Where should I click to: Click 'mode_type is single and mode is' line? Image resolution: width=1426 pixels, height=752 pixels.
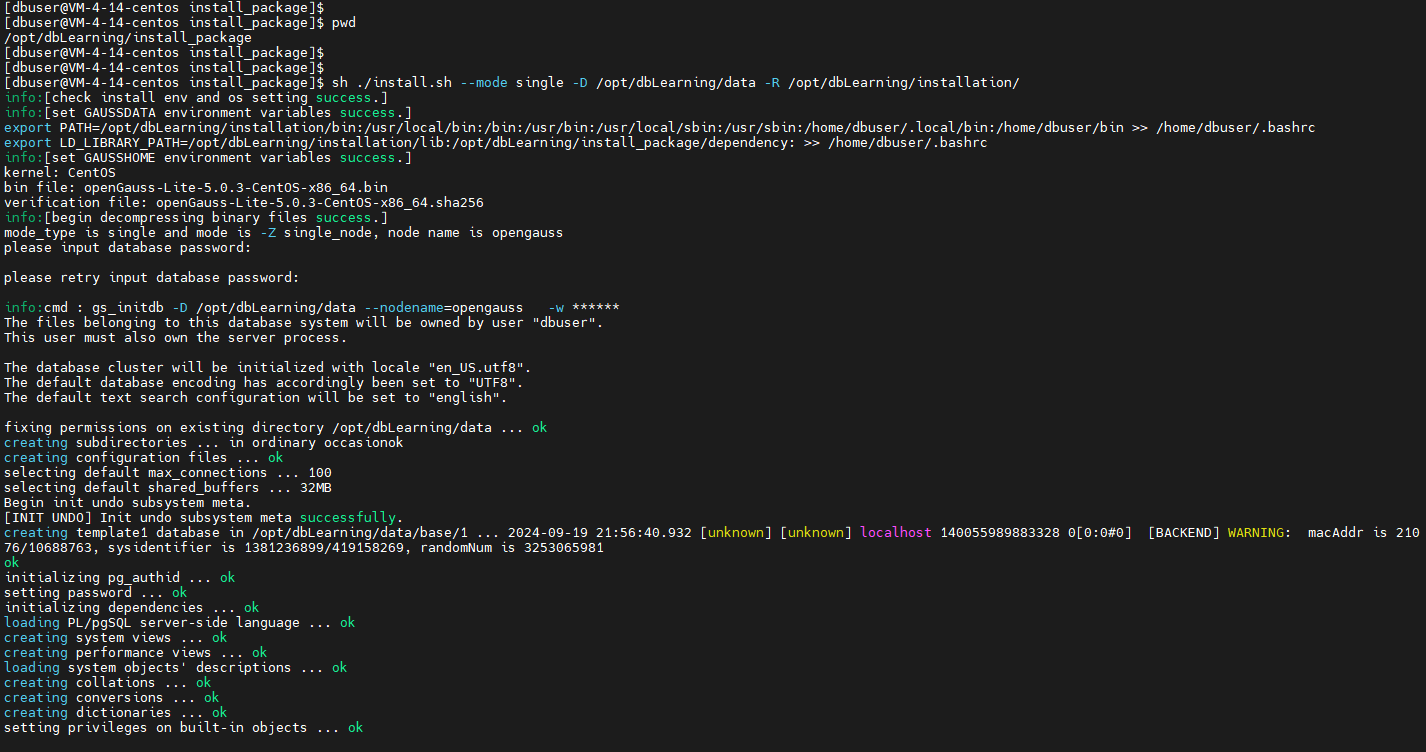[x=284, y=232]
